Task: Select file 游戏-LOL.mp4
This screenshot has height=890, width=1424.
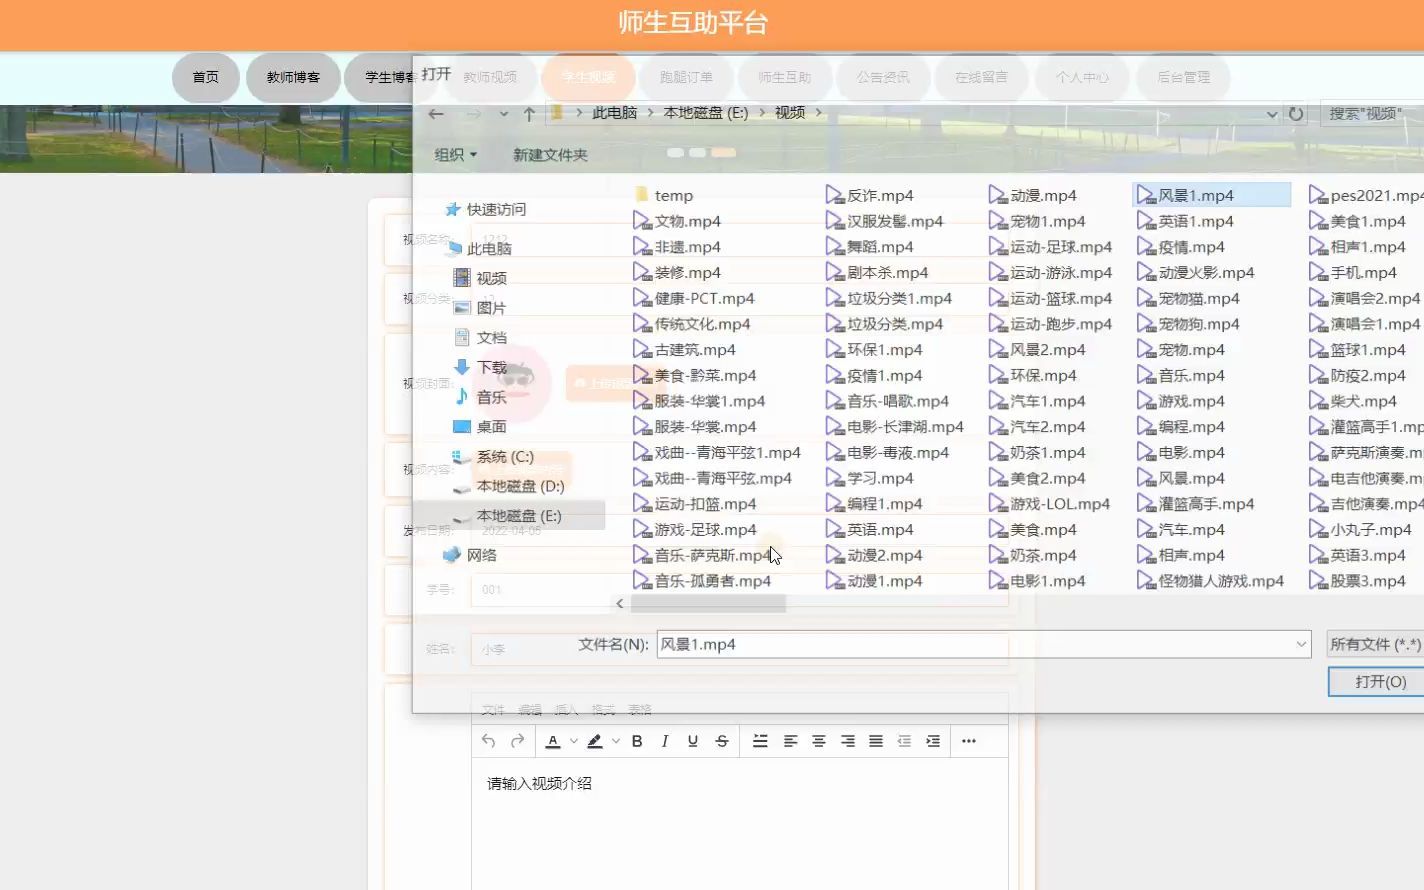Action: pyautogui.click(x=1049, y=504)
